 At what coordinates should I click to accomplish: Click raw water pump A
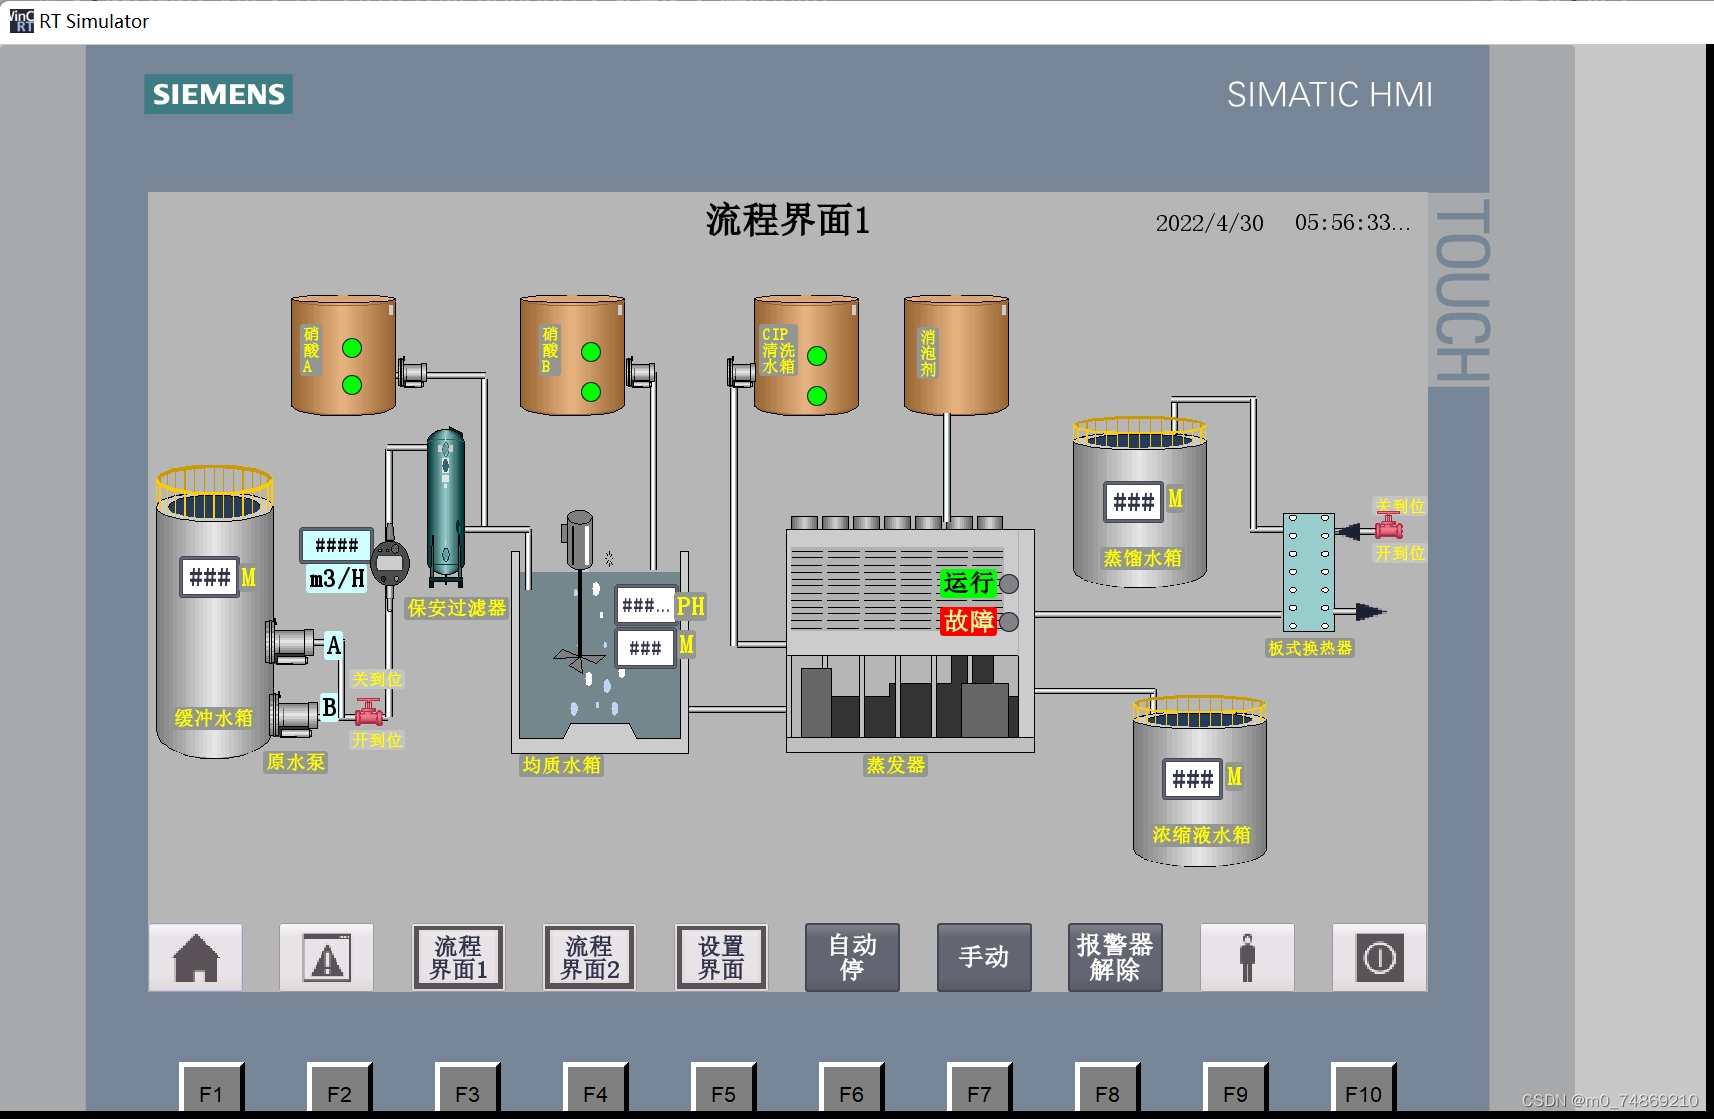click(x=290, y=643)
